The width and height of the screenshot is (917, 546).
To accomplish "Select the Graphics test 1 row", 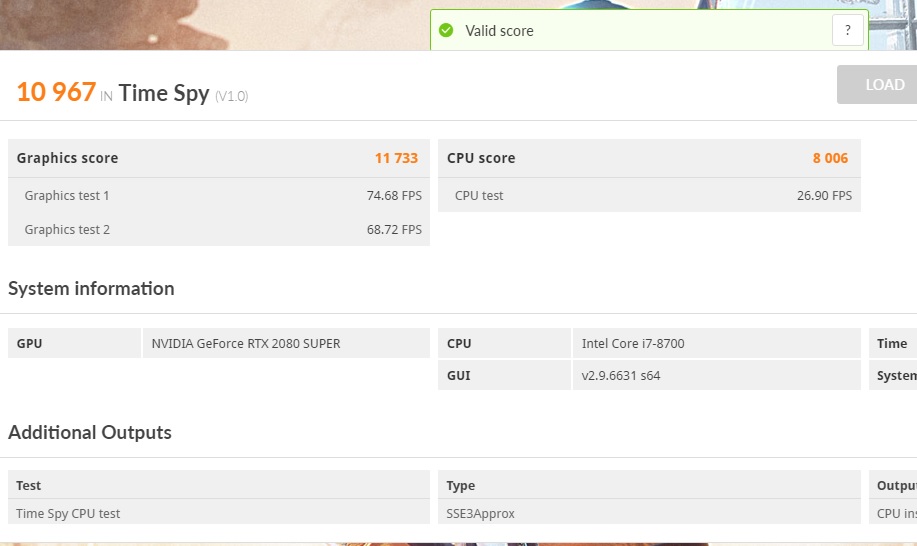I will click(x=219, y=196).
